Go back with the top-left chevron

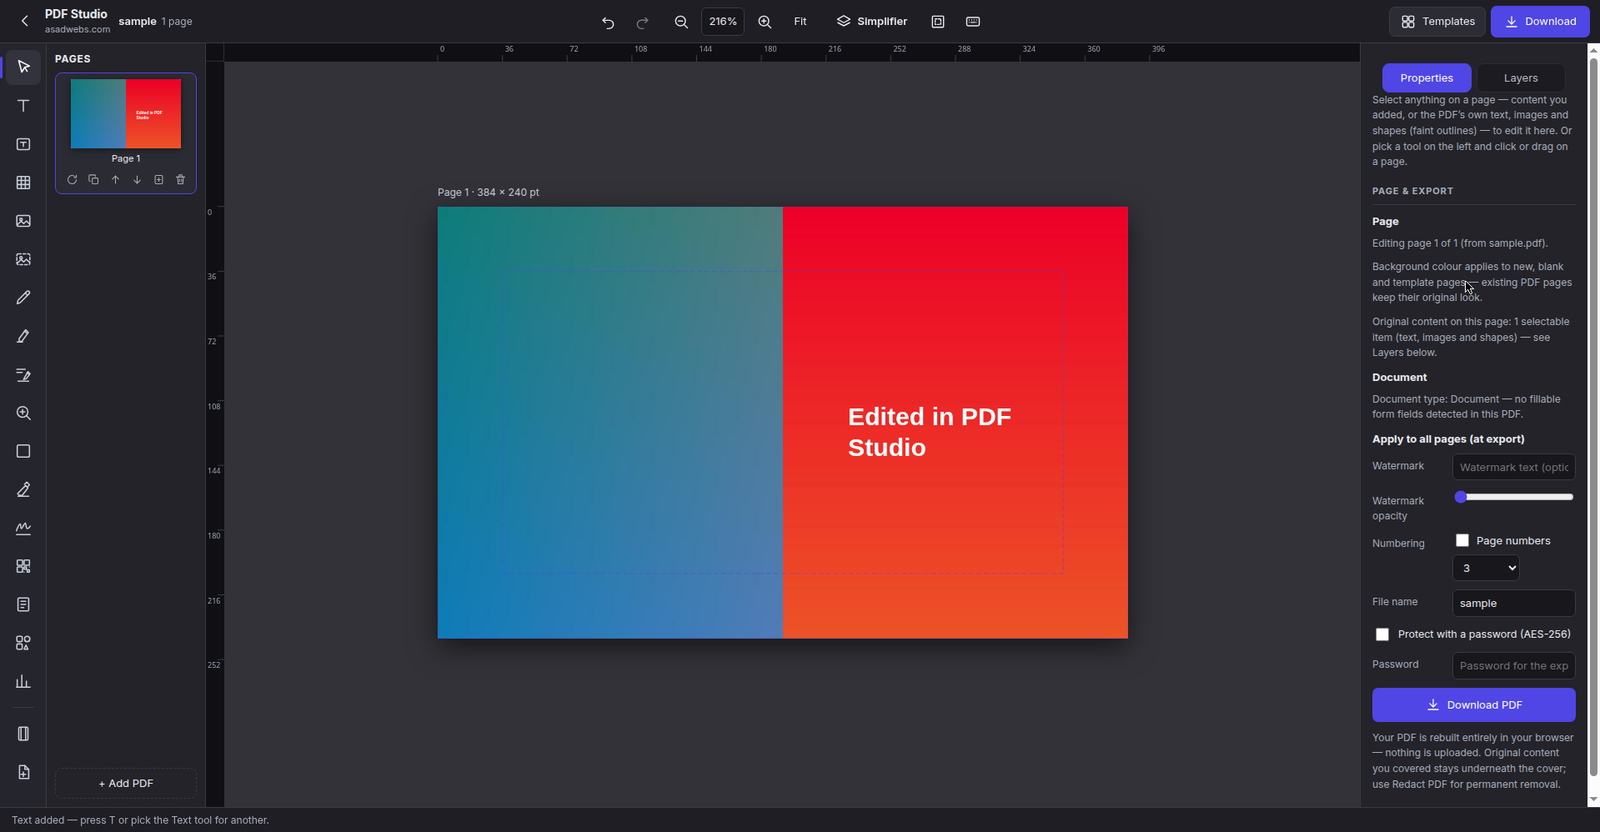(25, 21)
